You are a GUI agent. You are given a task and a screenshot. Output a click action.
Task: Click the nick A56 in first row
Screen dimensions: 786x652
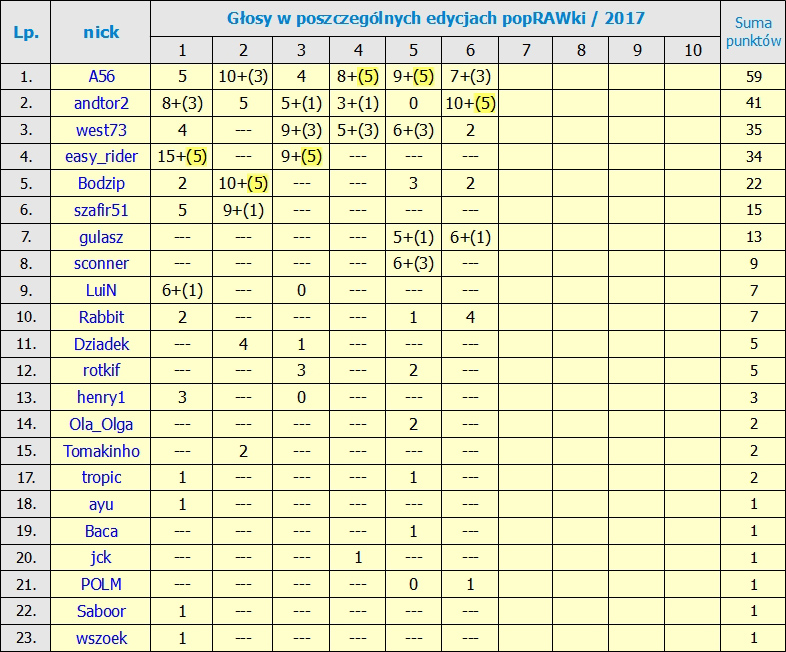[x=101, y=75]
